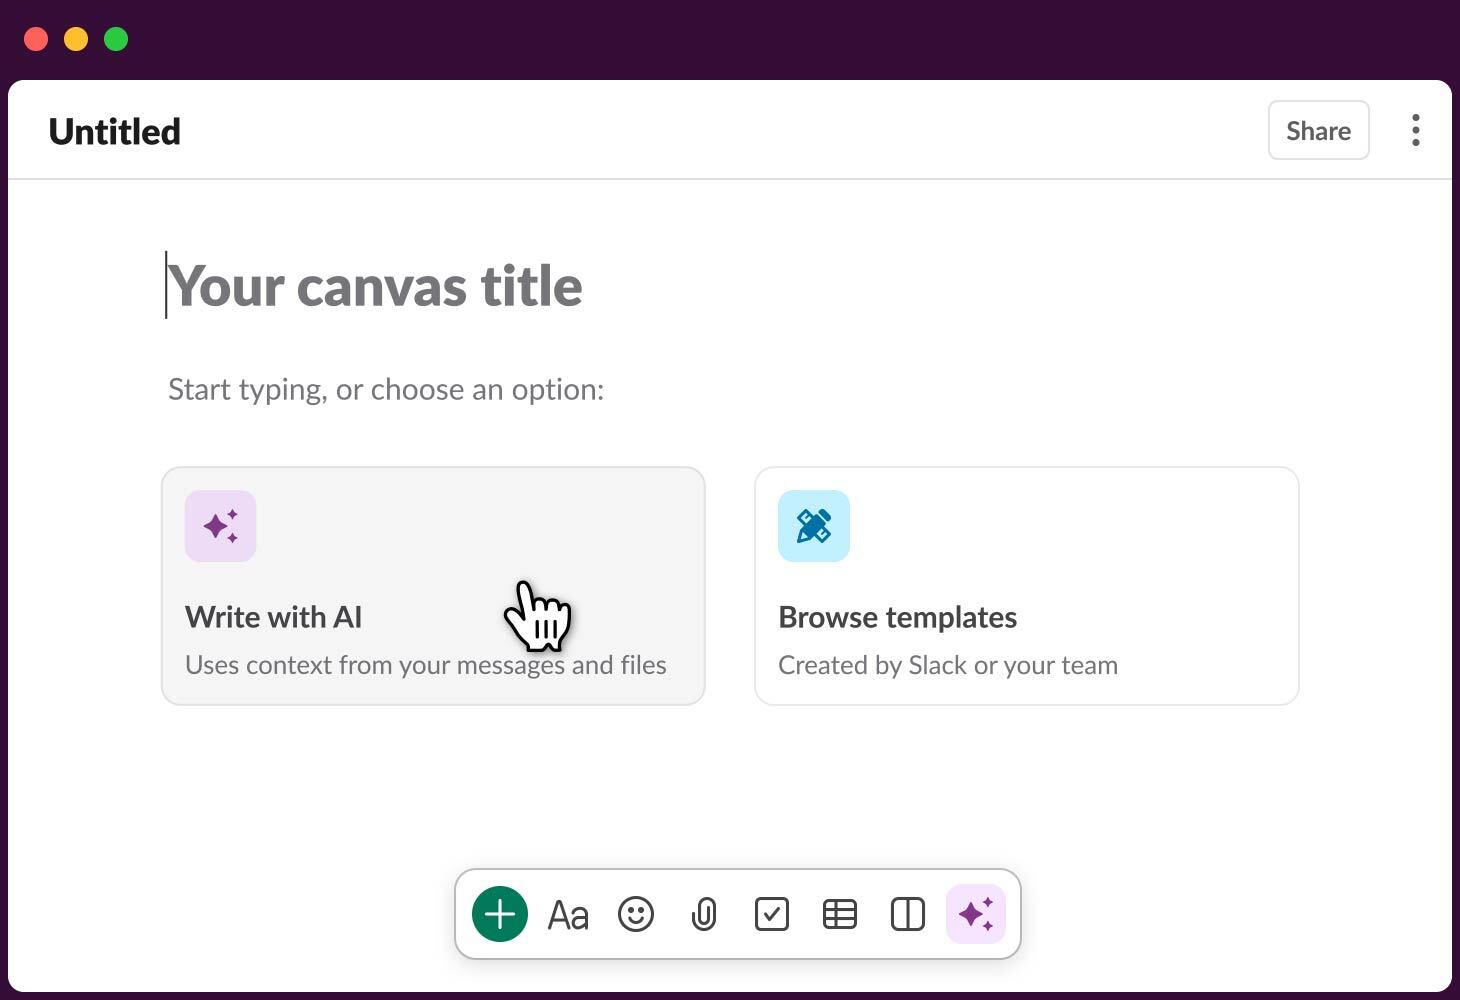
Task: Select the Write with AI option
Action: (433, 586)
